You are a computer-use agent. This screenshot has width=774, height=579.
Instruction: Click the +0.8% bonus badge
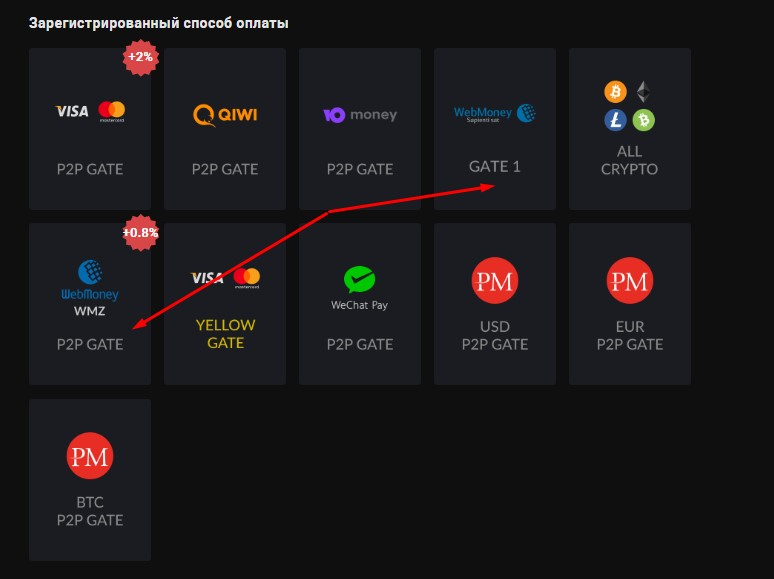(141, 233)
